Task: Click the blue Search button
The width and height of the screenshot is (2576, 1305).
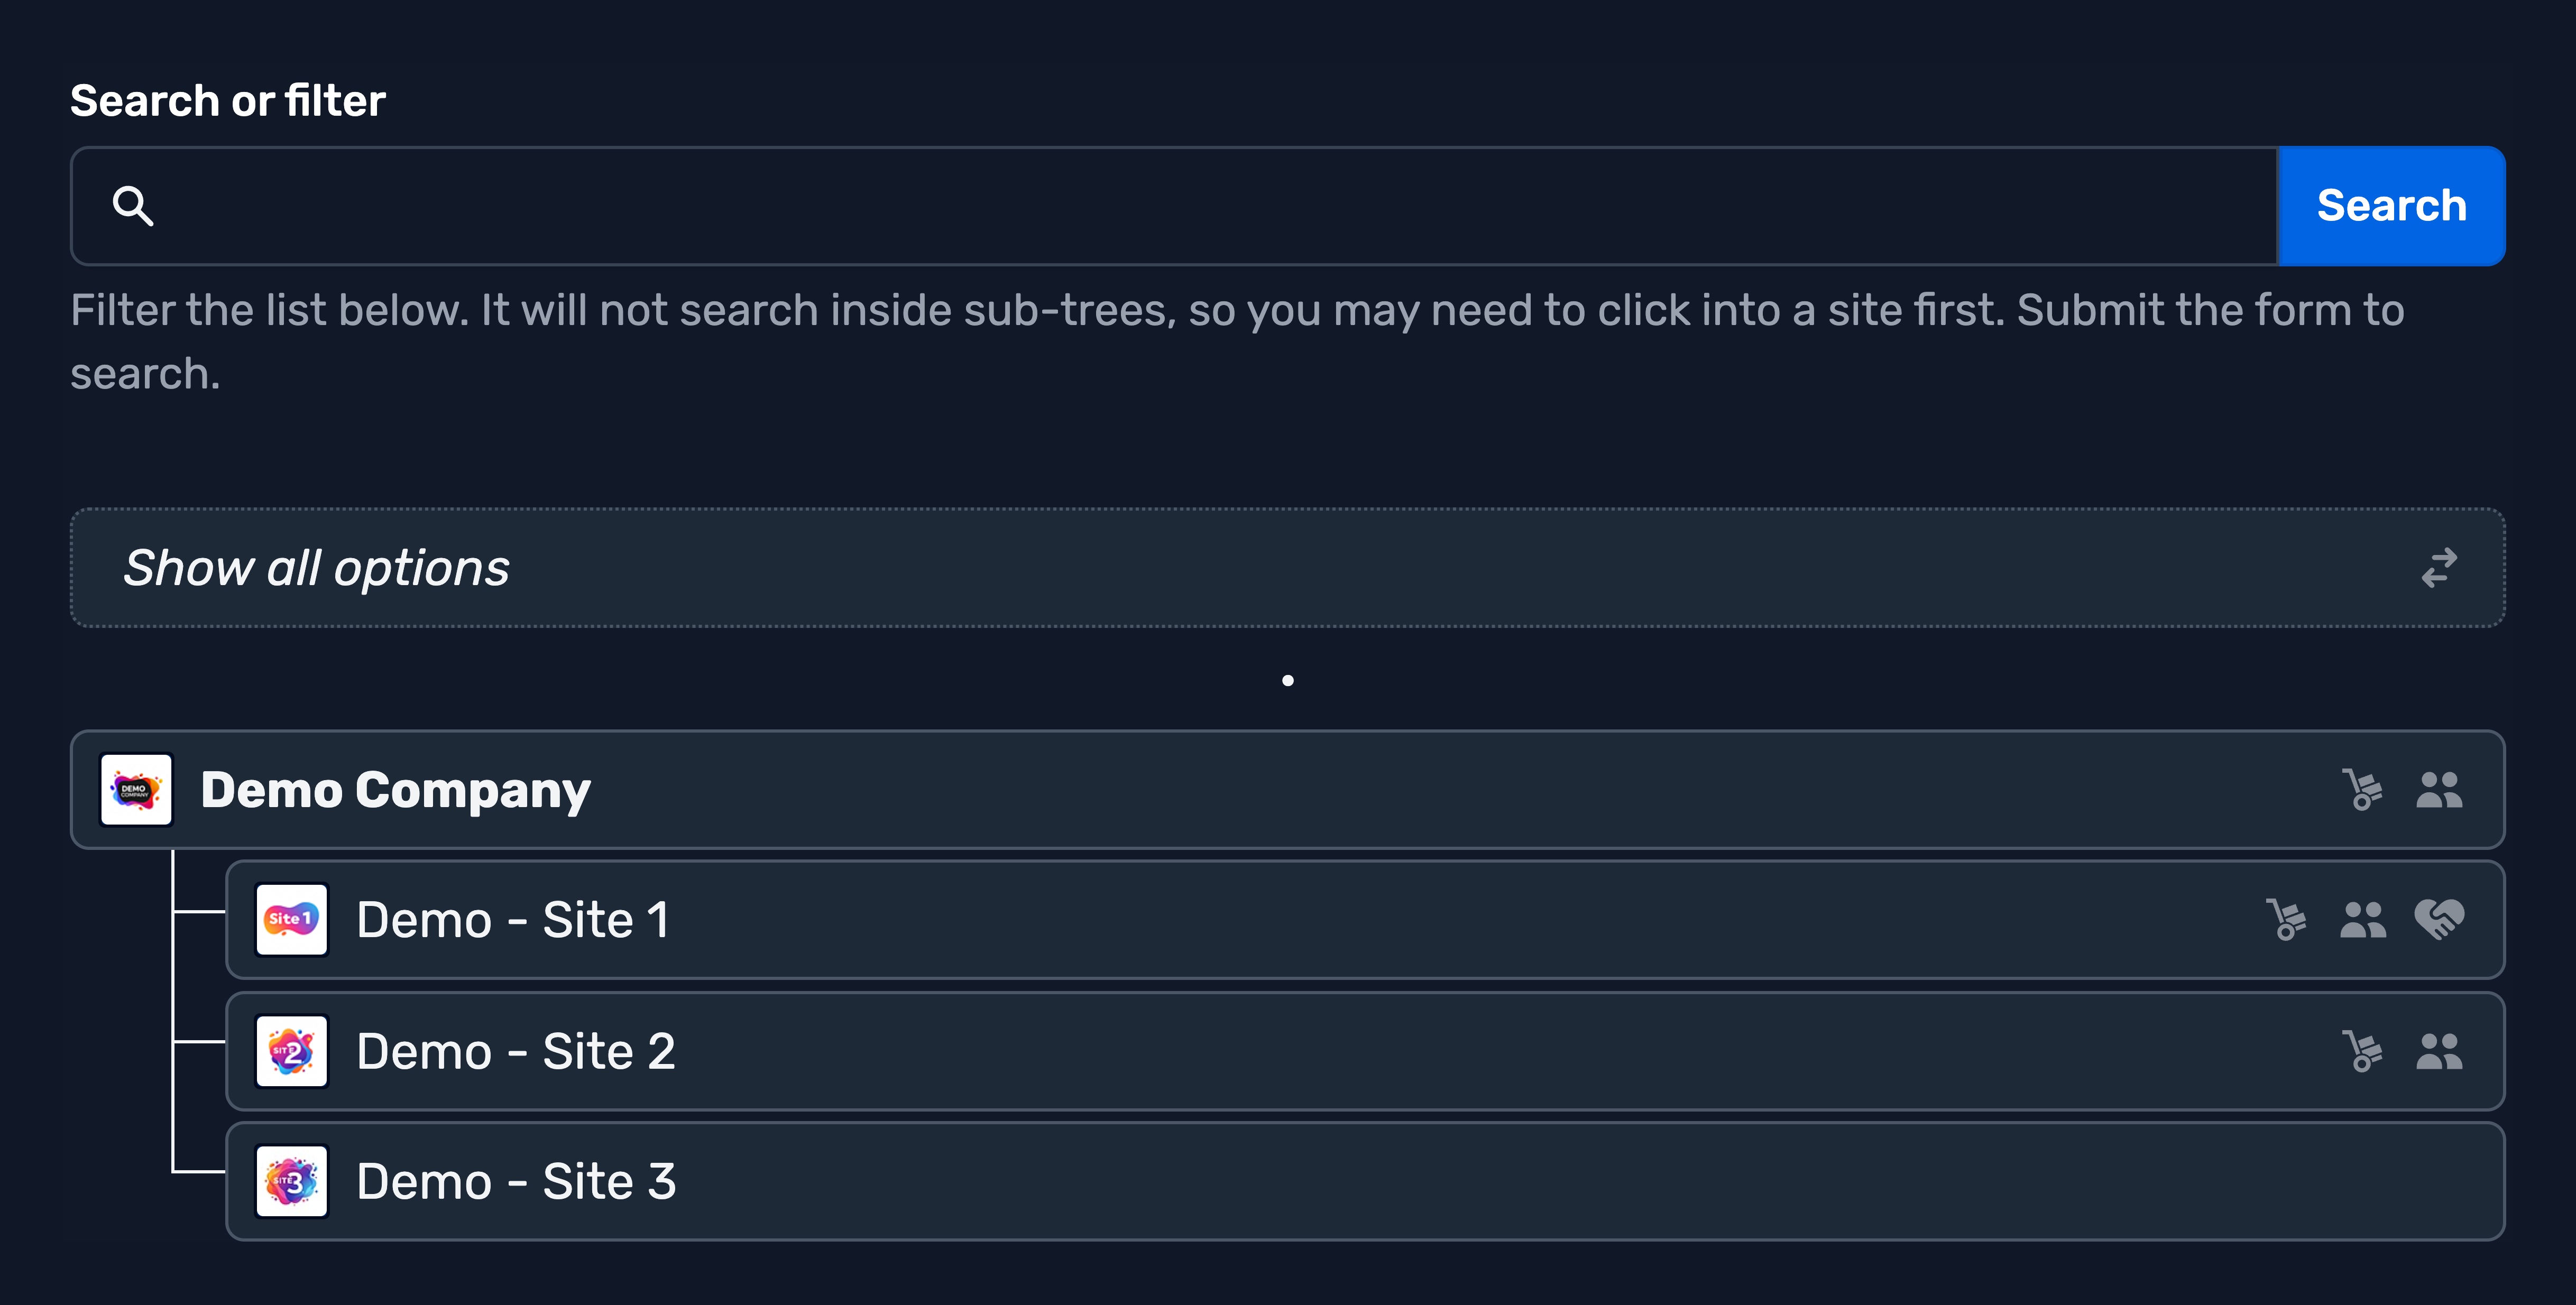Action: tap(2392, 206)
